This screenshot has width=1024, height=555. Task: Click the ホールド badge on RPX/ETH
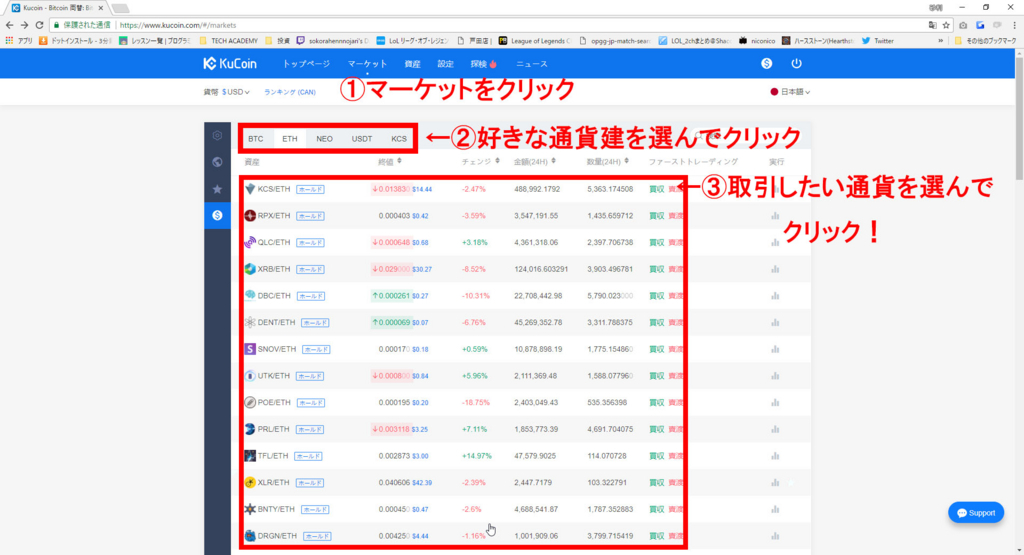tap(310, 216)
